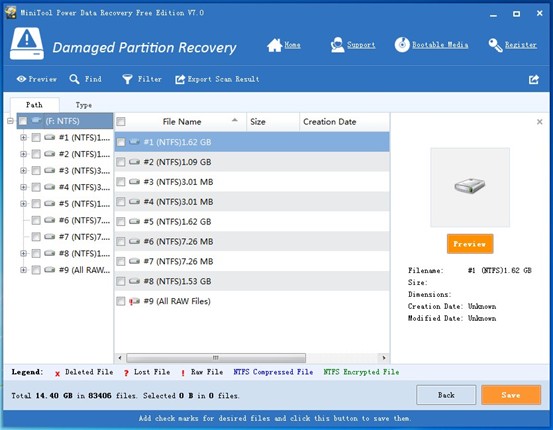Image resolution: width=553 pixels, height=430 pixels.
Task: Click the Back button
Action: point(446,395)
